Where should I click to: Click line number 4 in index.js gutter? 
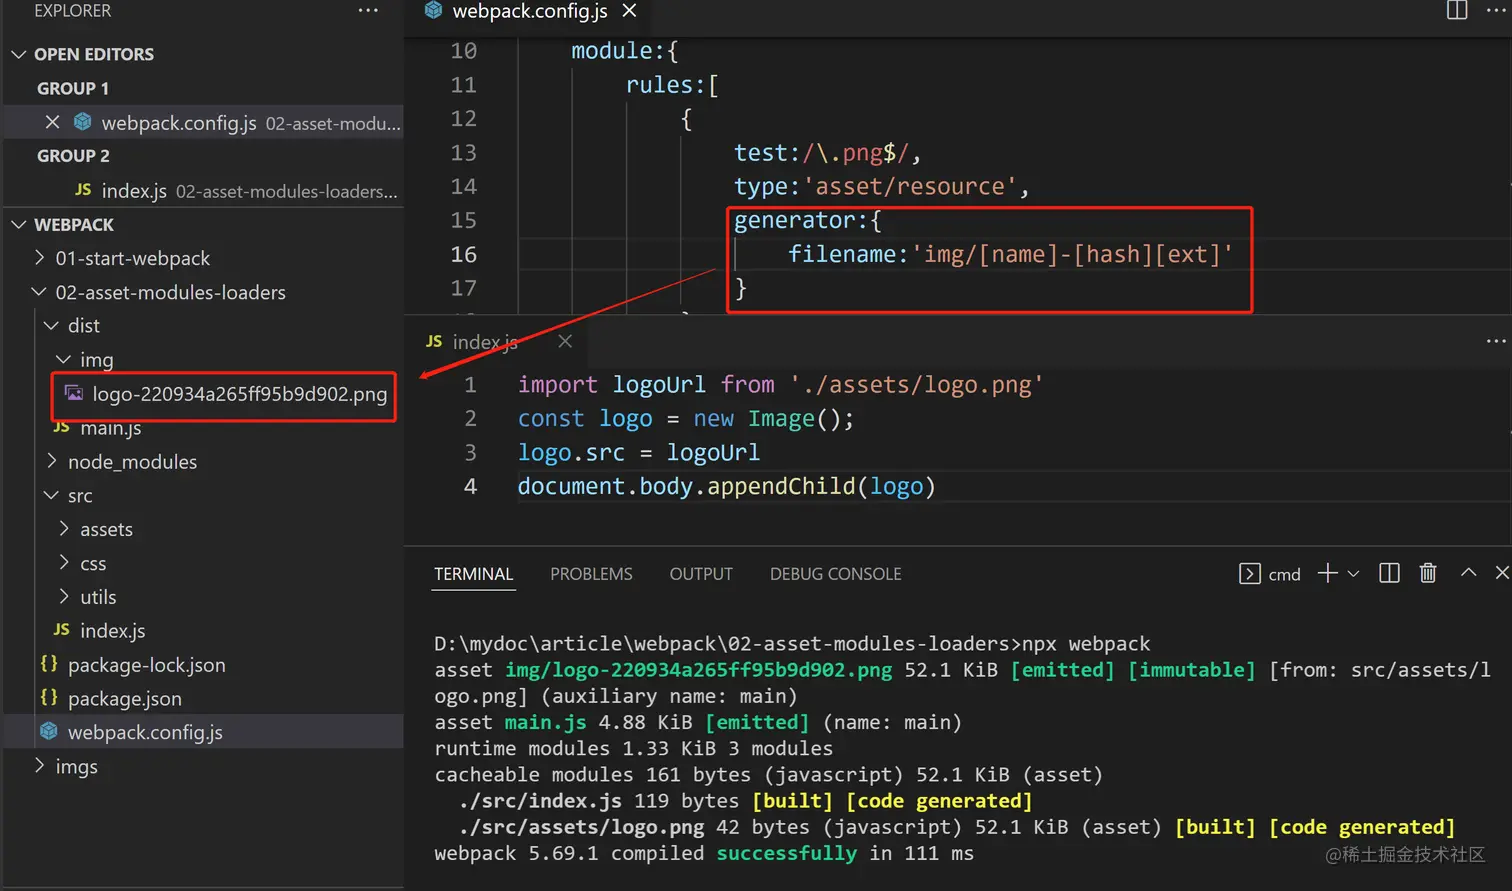(470, 486)
